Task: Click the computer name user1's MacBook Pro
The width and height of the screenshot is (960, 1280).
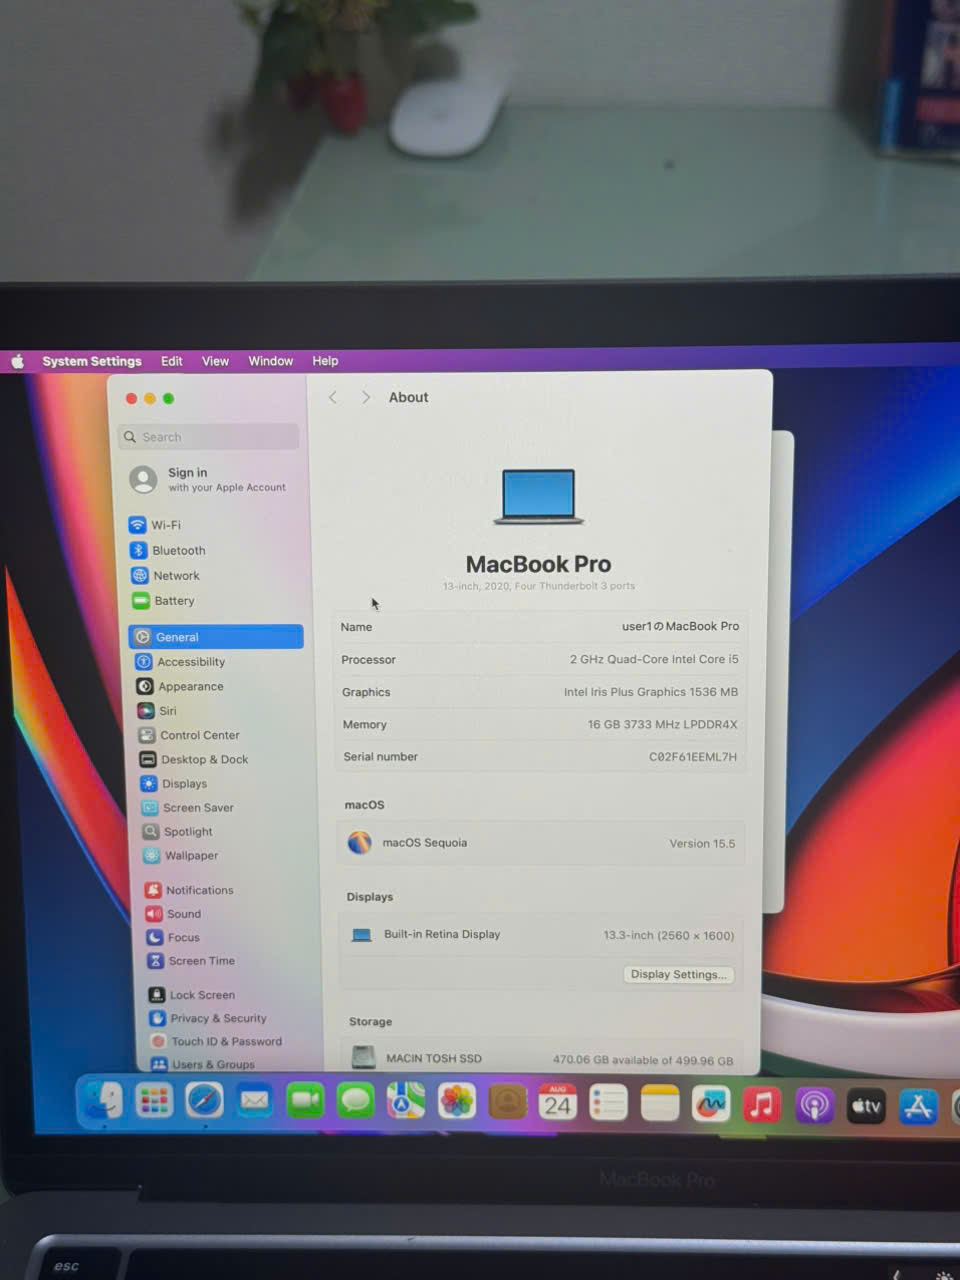Action: point(680,626)
